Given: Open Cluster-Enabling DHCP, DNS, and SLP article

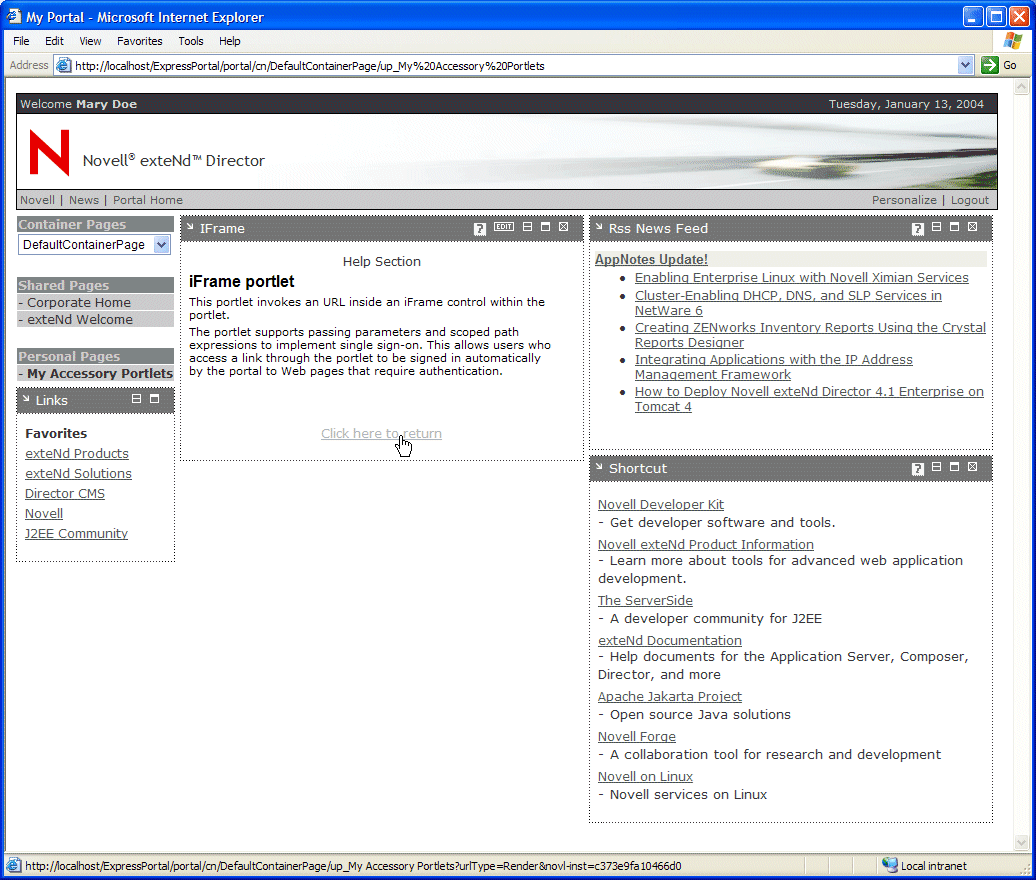Looking at the screenshot, I should [788, 303].
